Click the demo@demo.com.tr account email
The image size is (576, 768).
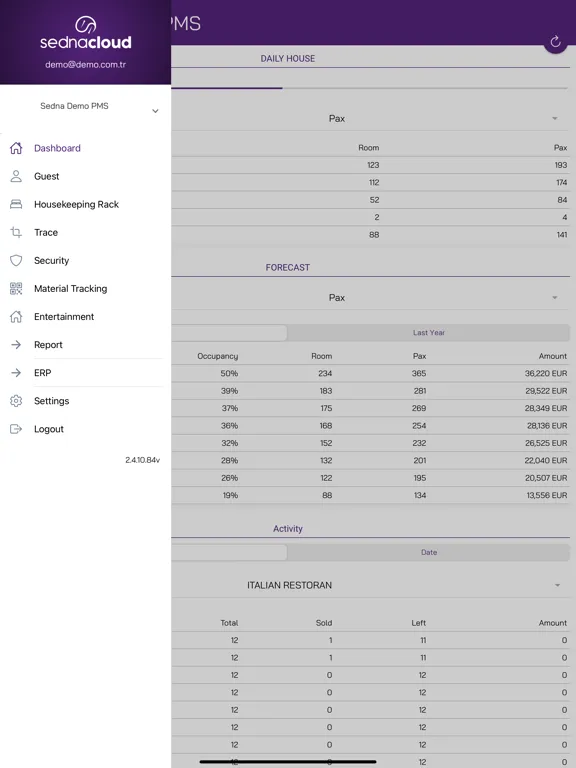[86, 65]
